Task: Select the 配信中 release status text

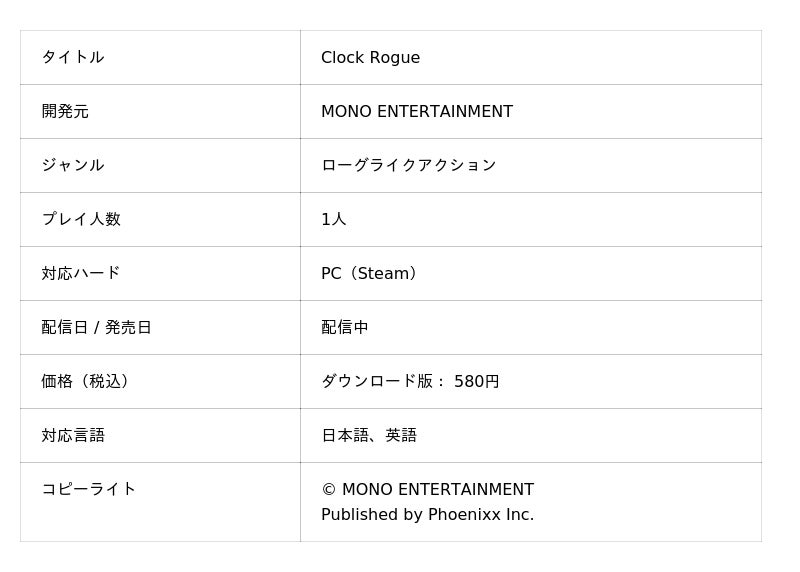Action: [x=345, y=327]
